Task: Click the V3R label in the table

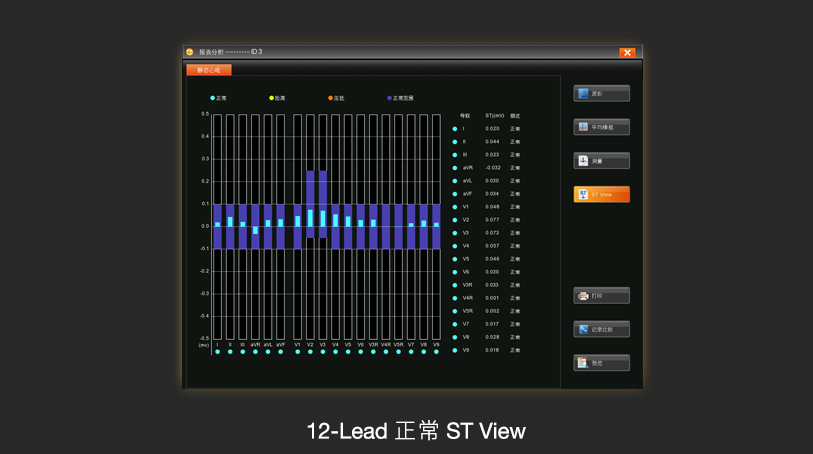Action: [x=467, y=285]
